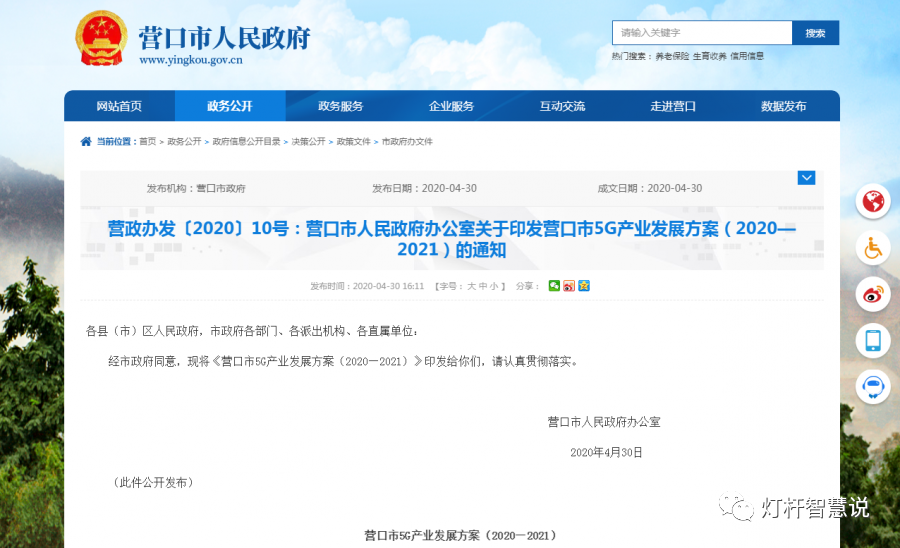Click the 营口市人民政府 site title

pos(224,38)
